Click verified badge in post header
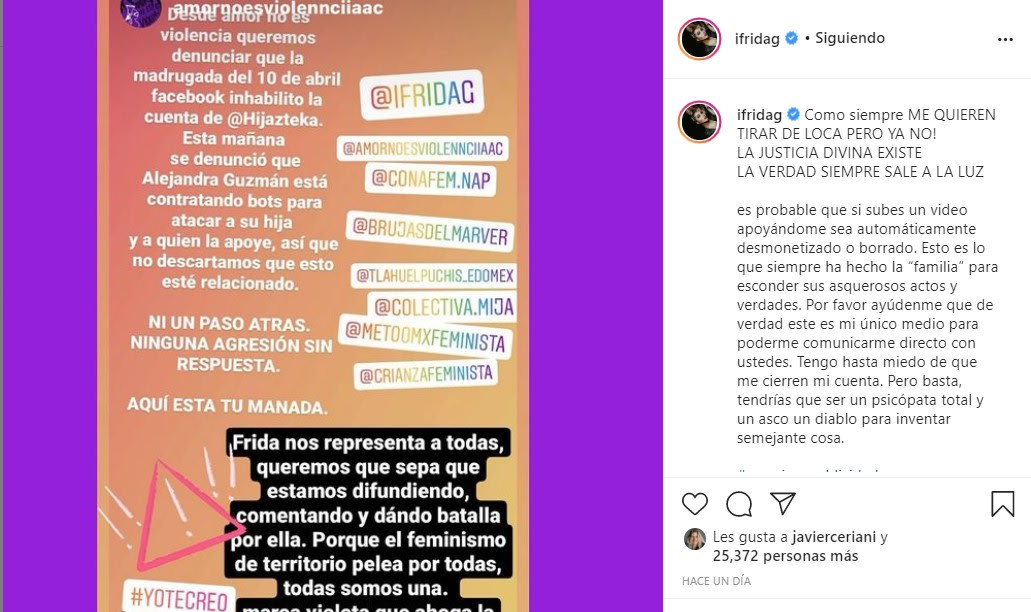 [792, 39]
